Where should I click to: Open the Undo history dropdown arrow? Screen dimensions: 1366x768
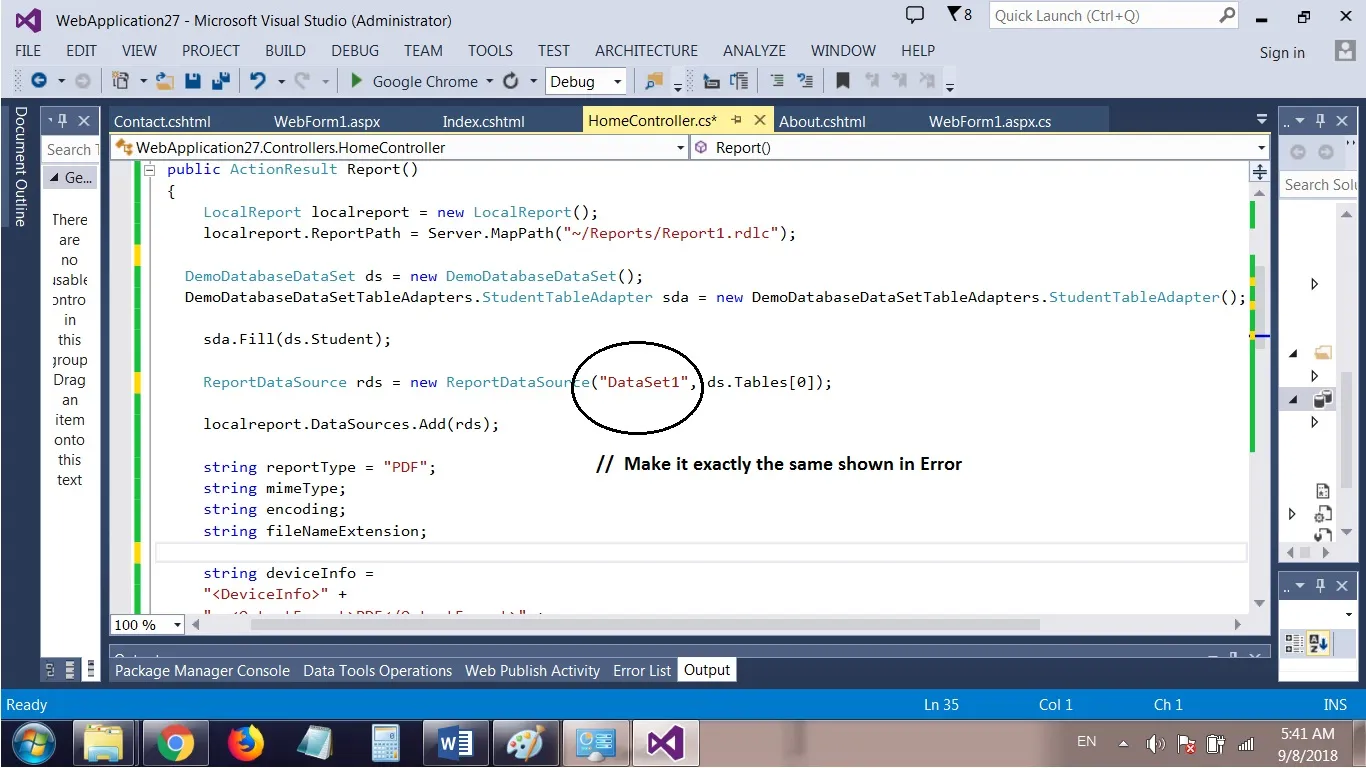click(x=280, y=81)
